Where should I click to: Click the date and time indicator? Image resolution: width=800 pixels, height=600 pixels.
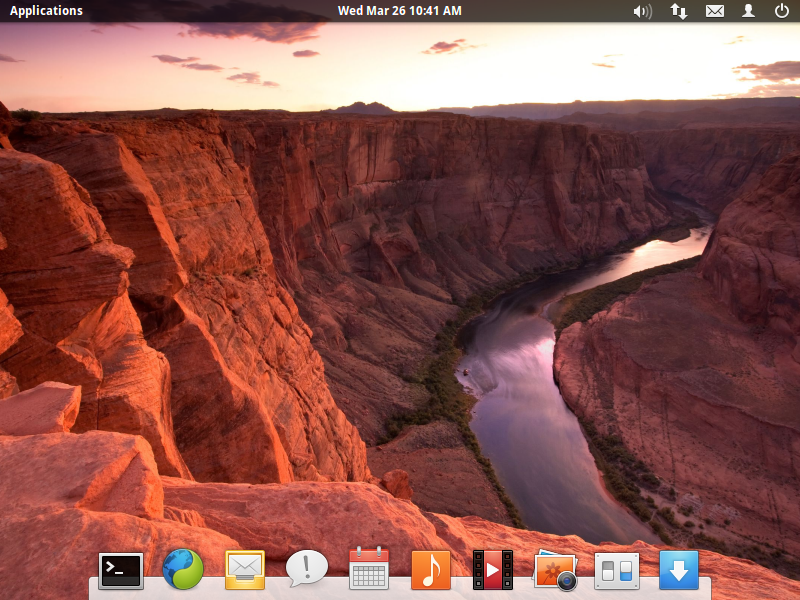point(400,11)
